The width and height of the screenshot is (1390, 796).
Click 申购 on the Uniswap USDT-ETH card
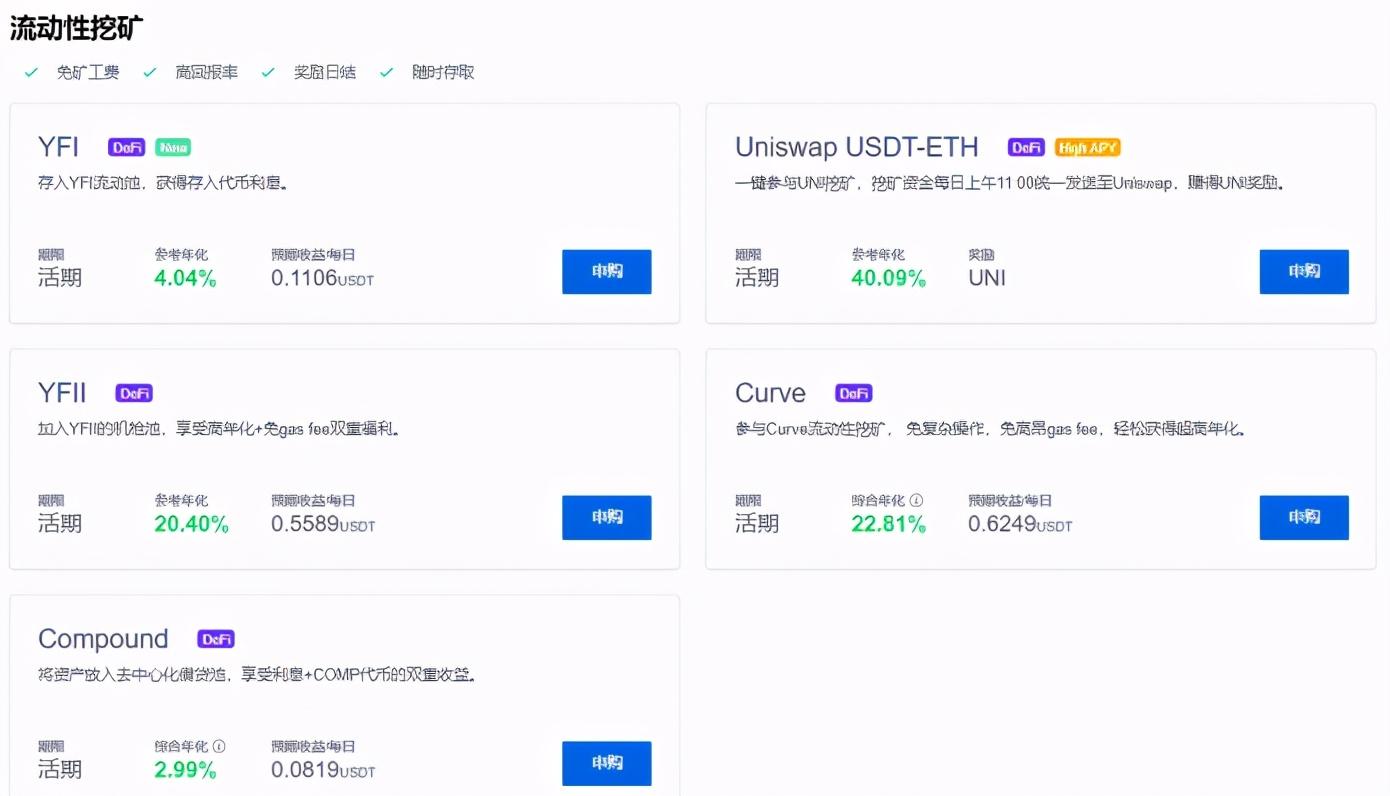1304,272
